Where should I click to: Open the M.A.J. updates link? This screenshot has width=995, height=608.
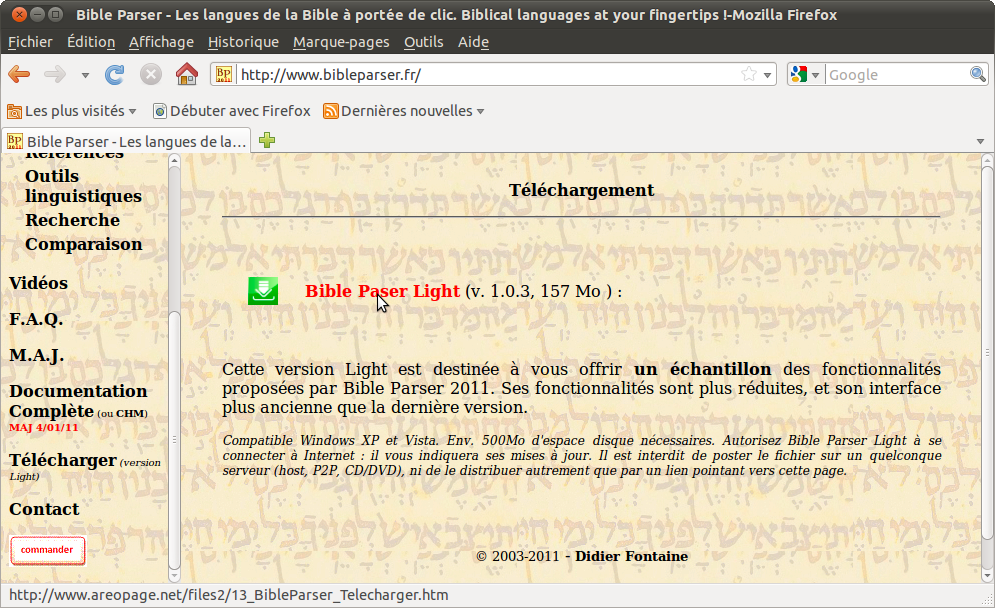click(36, 355)
